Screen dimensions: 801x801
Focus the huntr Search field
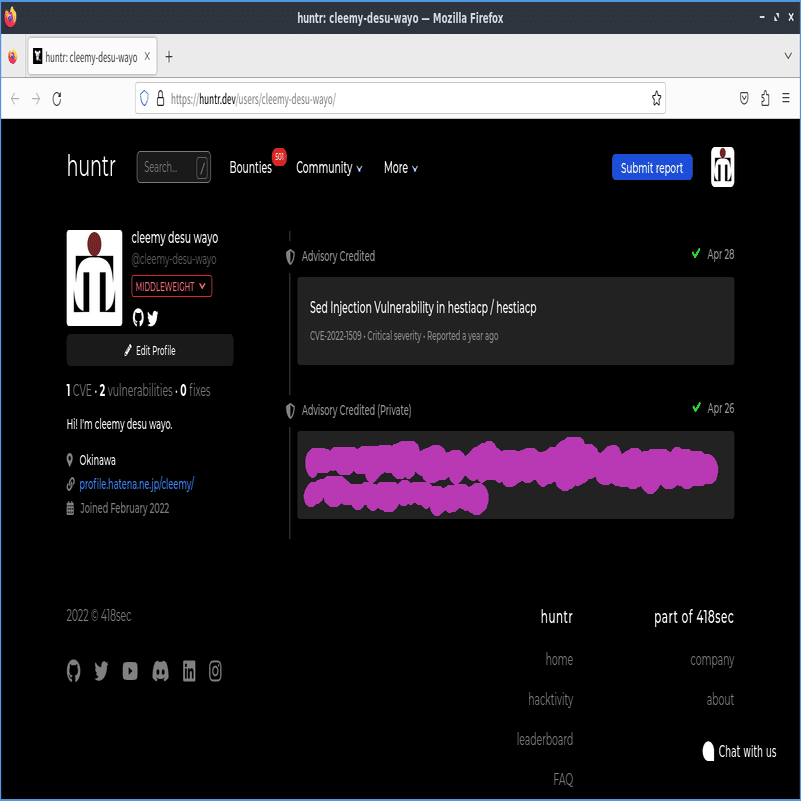pyautogui.click(x=174, y=167)
